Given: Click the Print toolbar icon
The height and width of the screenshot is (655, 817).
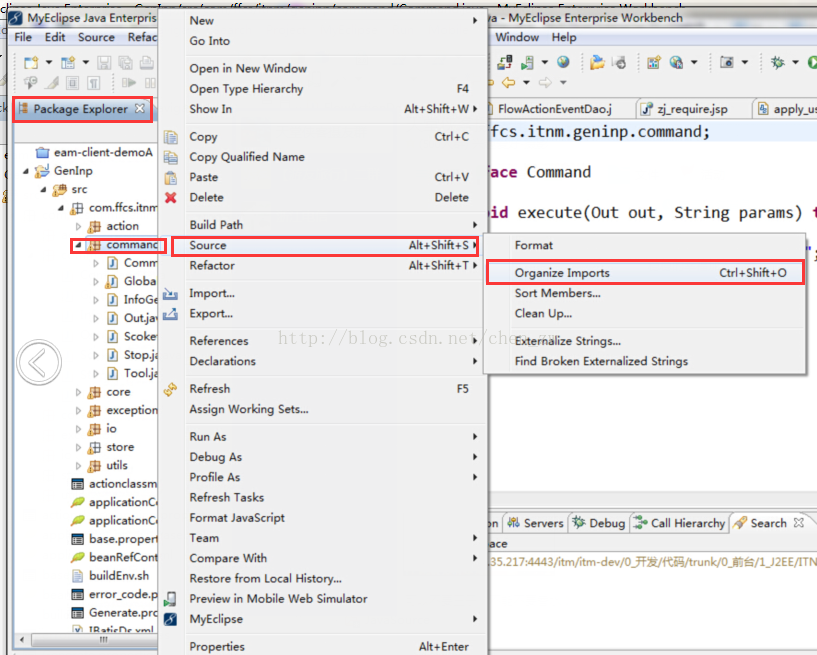Looking at the screenshot, I should (x=147, y=63).
